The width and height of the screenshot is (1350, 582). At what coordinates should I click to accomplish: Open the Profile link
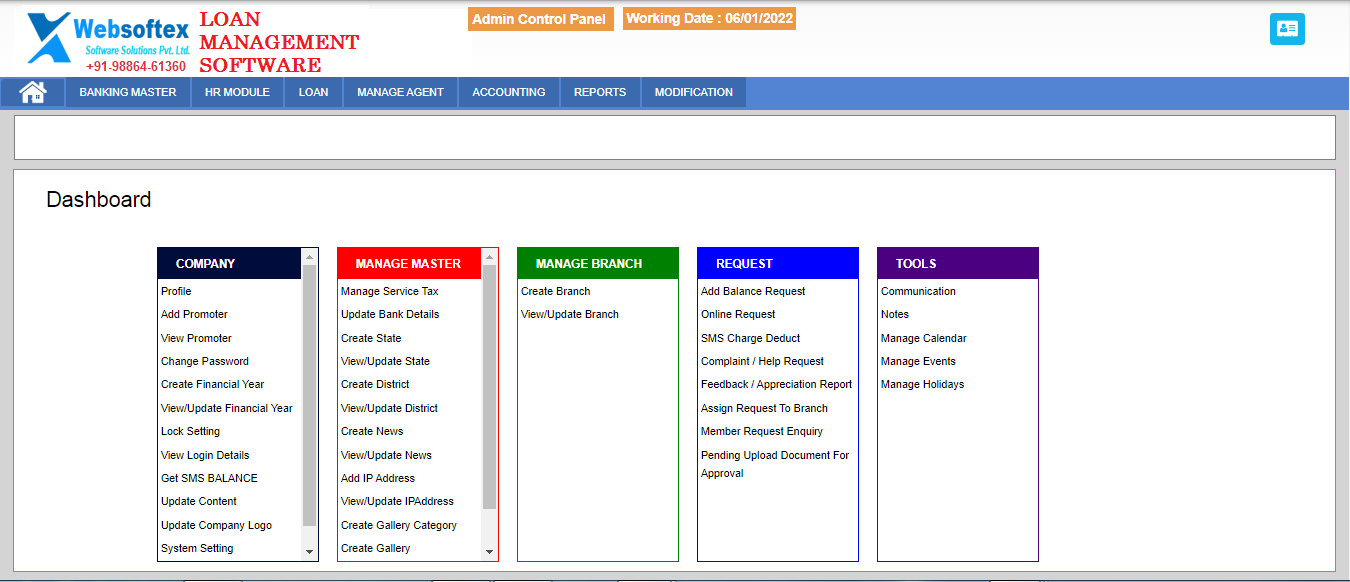(176, 291)
